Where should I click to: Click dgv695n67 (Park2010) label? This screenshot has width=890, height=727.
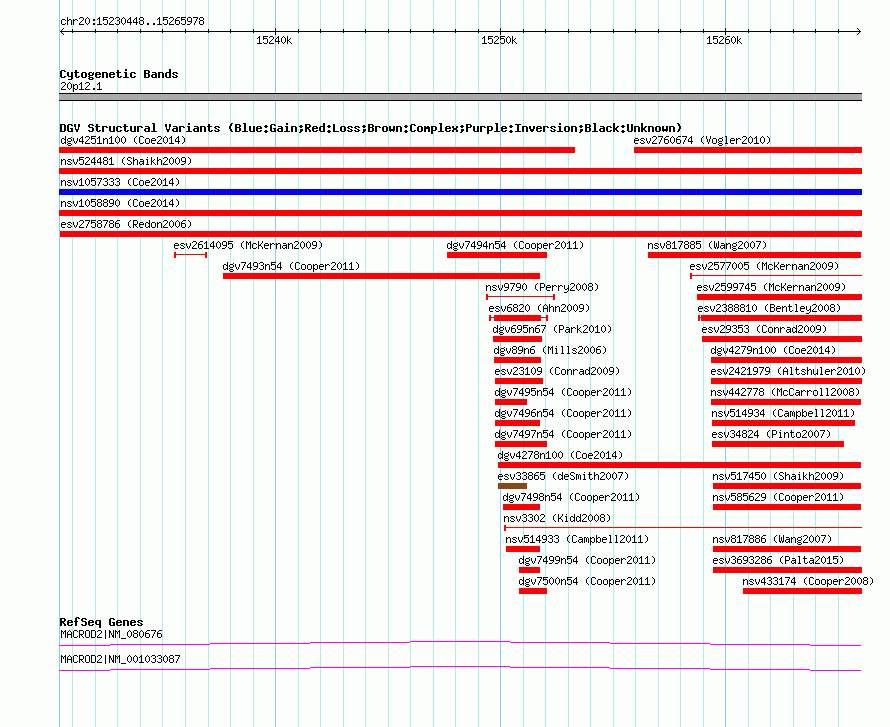coord(552,329)
